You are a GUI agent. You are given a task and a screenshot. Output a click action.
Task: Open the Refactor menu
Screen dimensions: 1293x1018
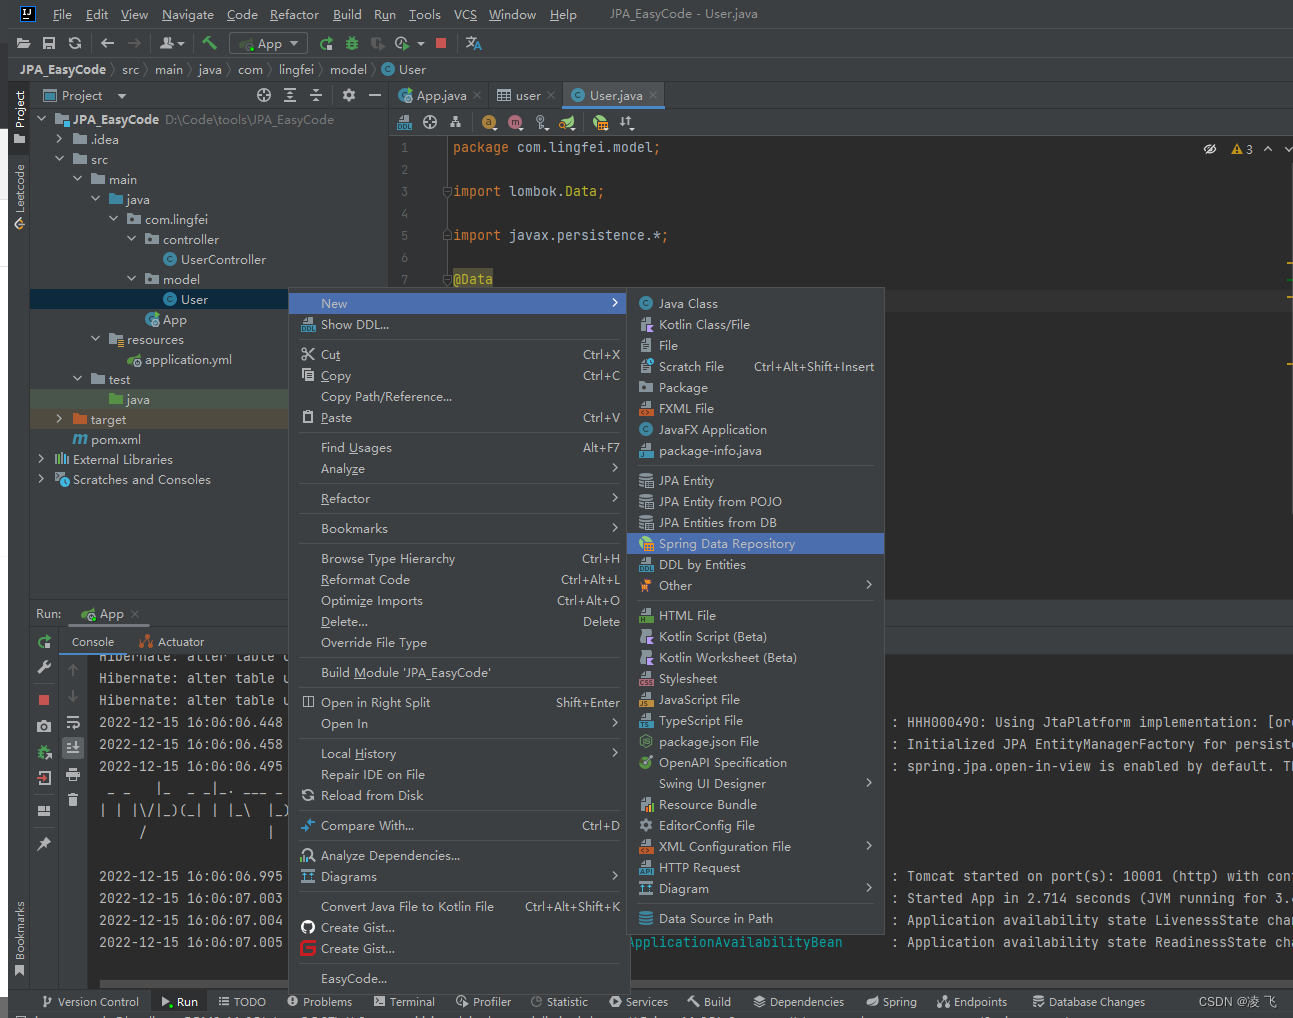click(294, 14)
